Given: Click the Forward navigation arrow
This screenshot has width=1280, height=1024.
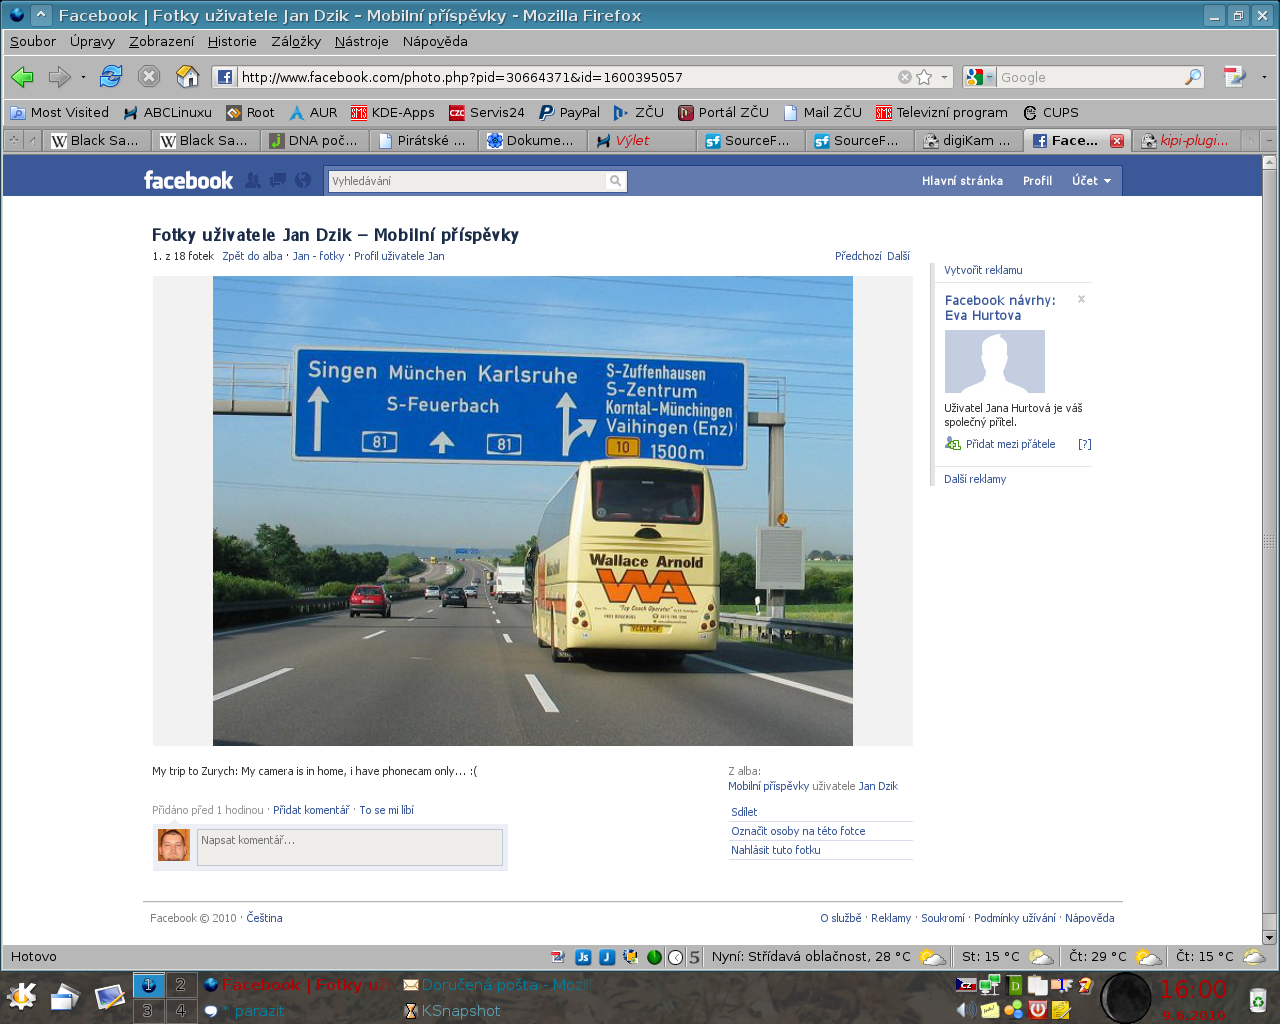Looking at the screenshot, I should [60, 77].
